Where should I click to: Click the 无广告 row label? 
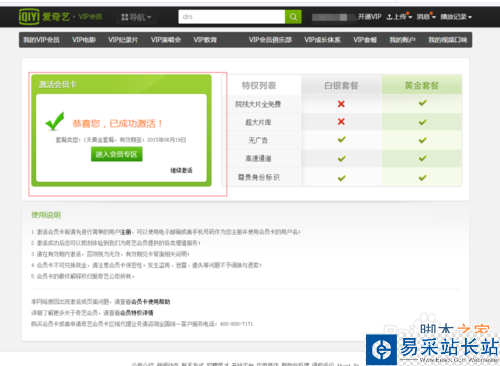click(258, 140)
